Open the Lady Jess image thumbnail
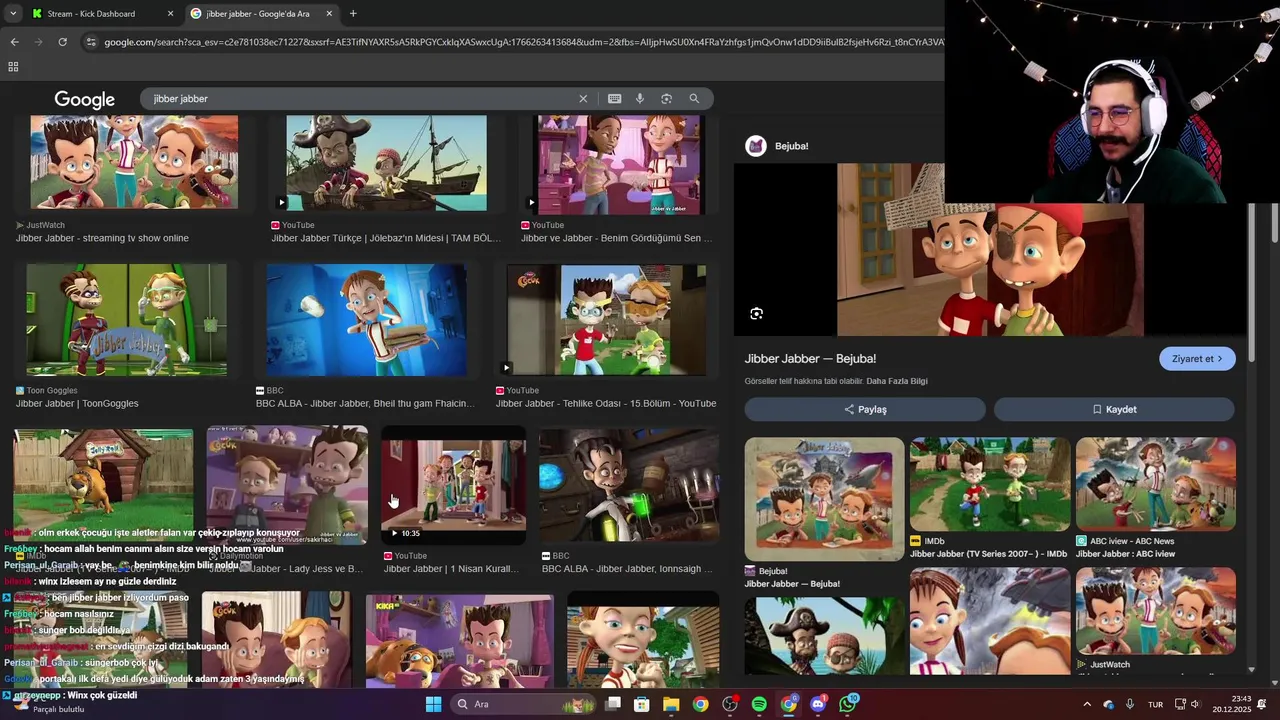Screen dimensions: 1280x720 click(x=287, y=485)
